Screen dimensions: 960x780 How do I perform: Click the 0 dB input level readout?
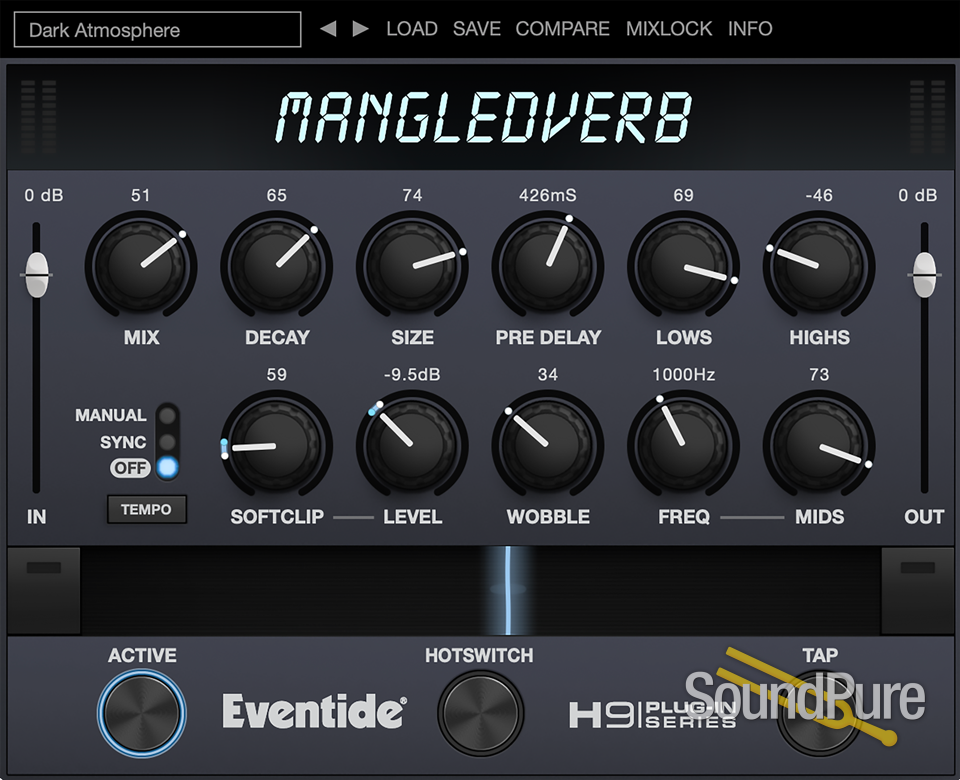43,195
